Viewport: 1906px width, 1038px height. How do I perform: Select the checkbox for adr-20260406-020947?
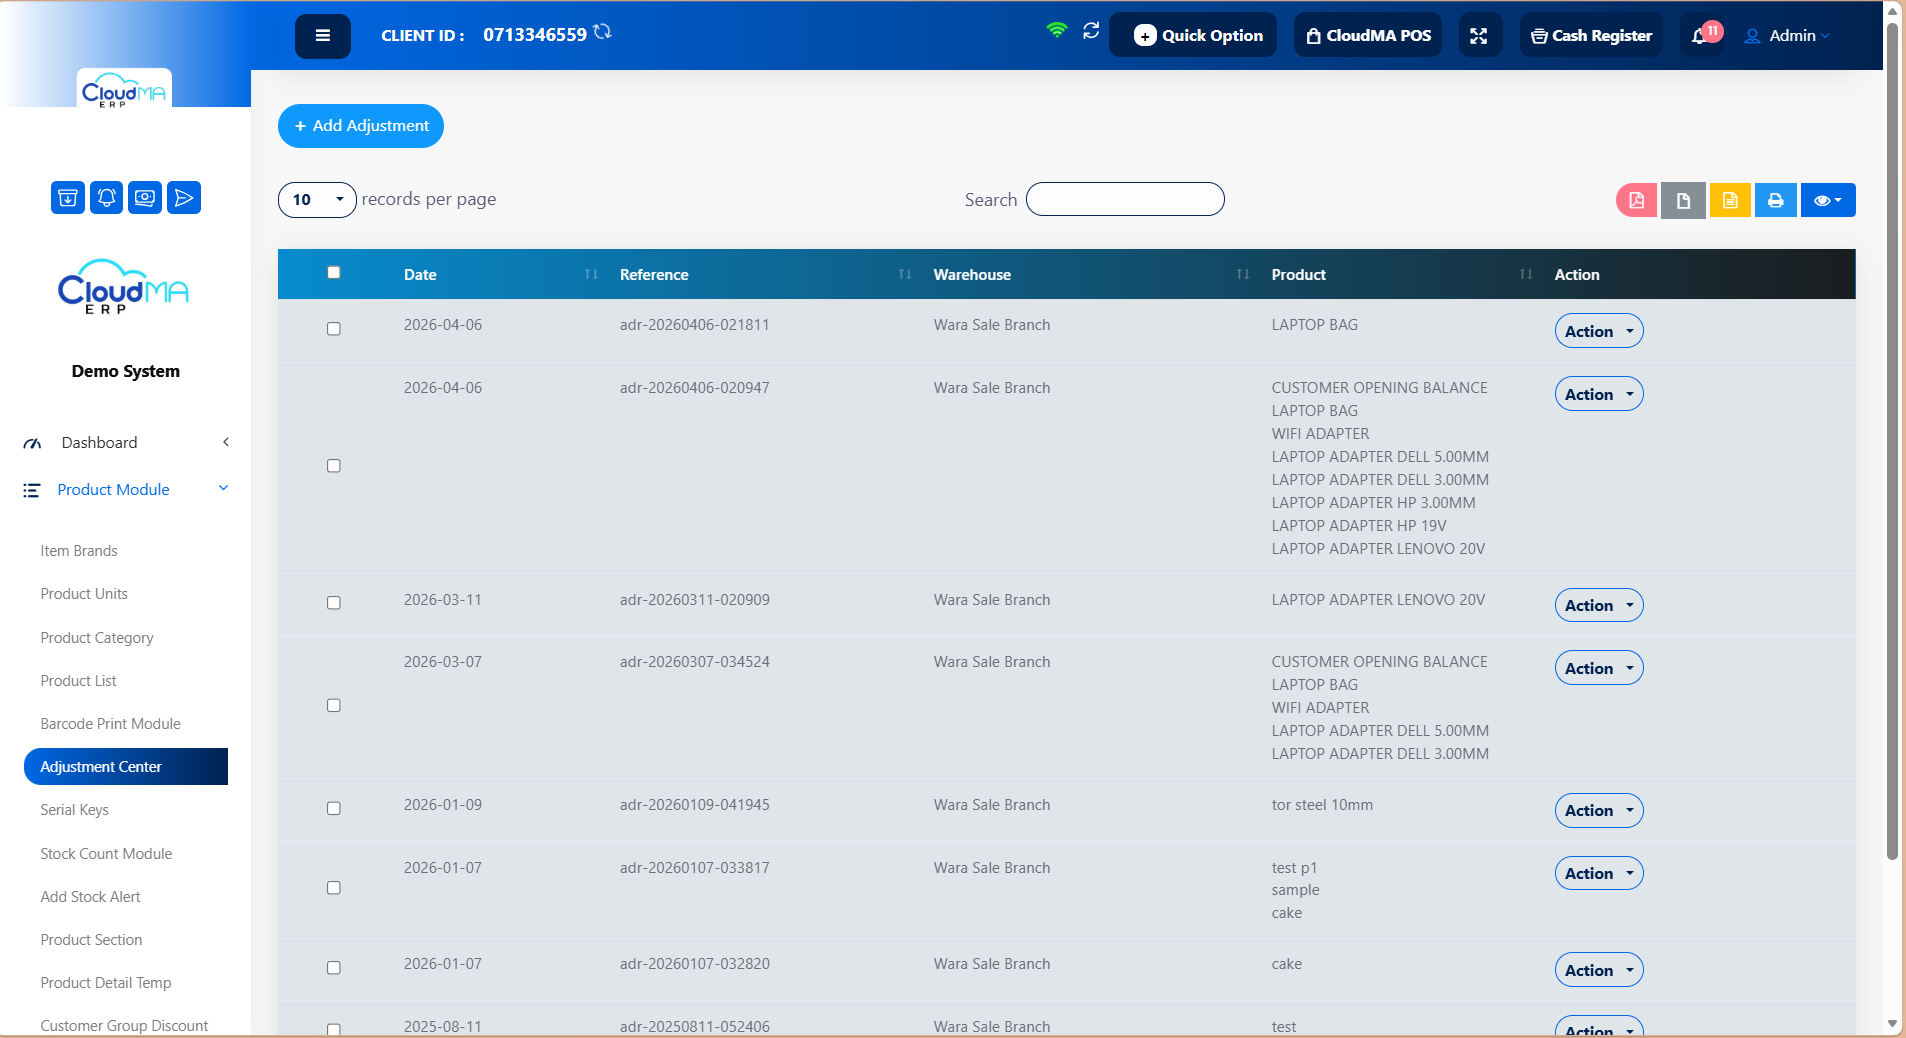[334, 466]
